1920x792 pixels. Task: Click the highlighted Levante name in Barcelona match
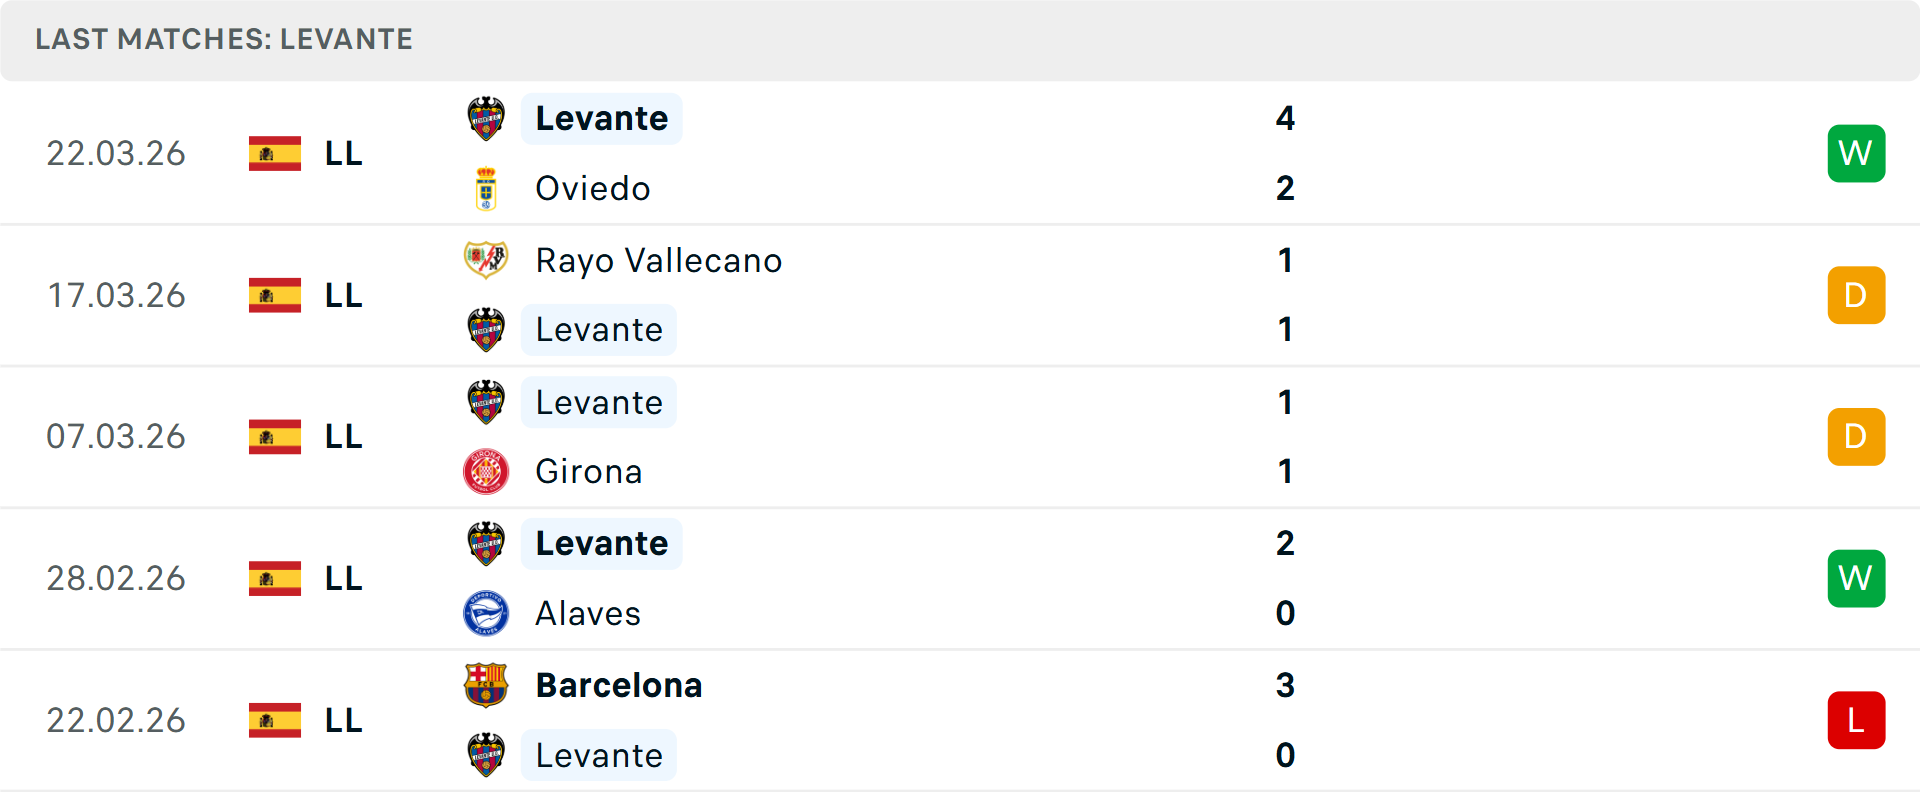tap(599, 756)
